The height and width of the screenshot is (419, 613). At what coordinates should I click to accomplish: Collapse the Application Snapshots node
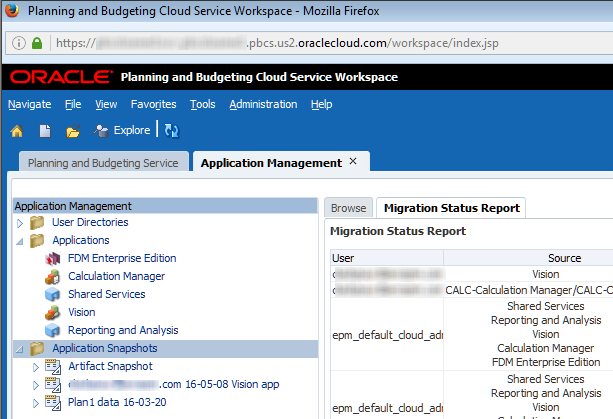point(20,348)
